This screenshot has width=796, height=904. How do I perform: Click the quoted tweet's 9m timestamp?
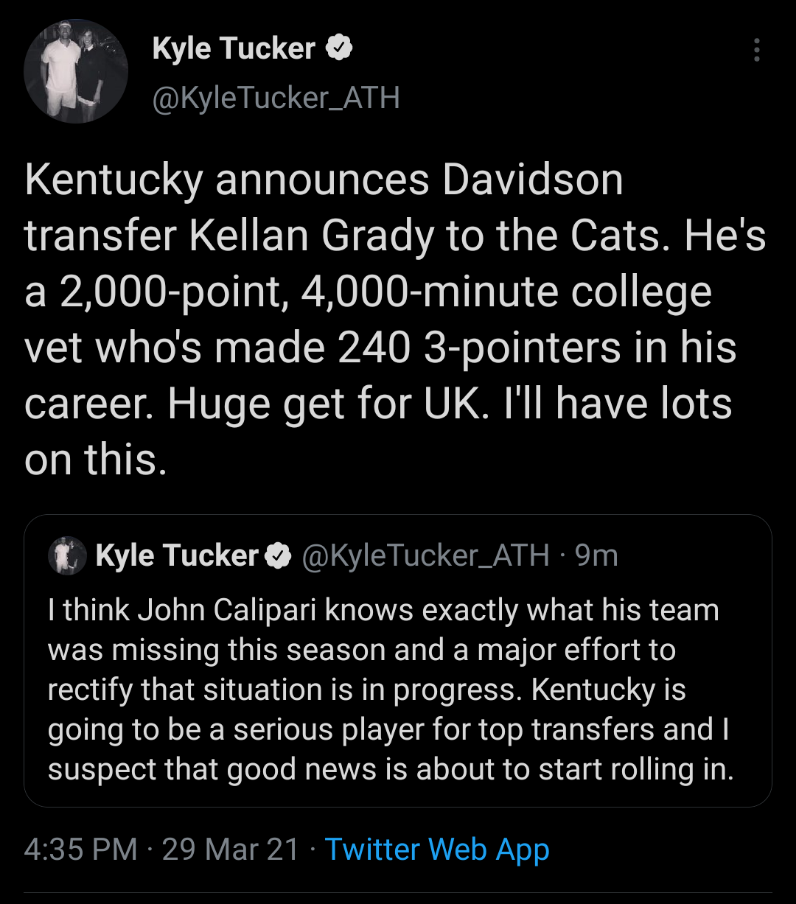pos(596,556)
